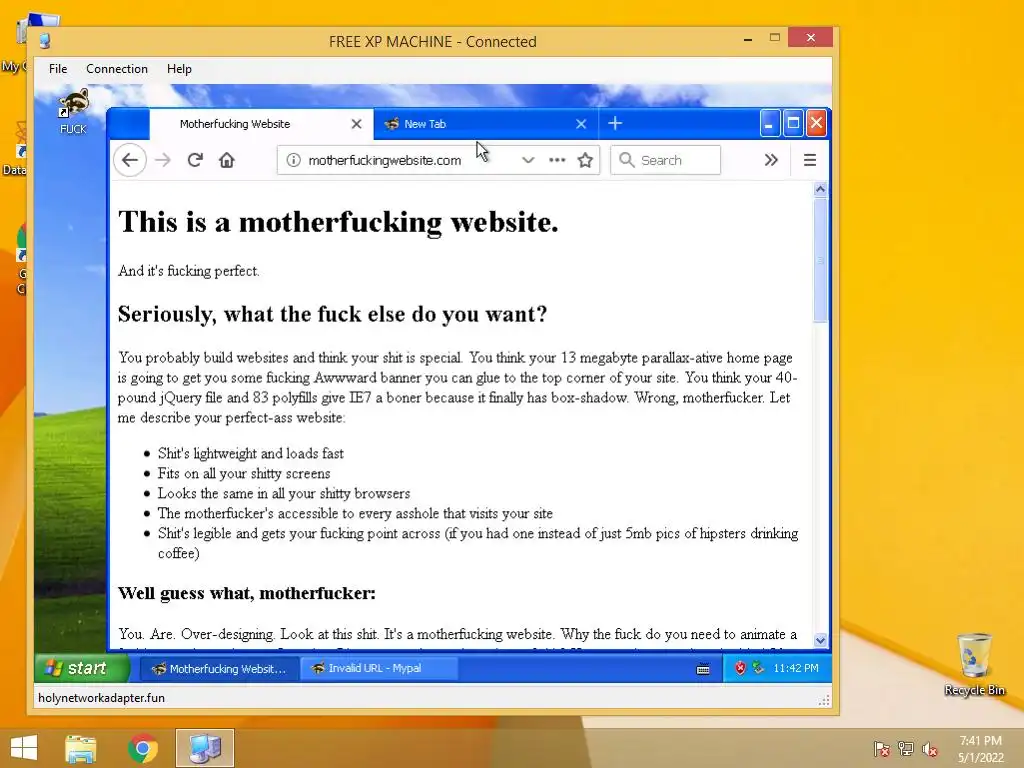This screenshot has height=768, width=1024.
Task: Click bullet "Shit's lightweight and loads fast"
Action: point(251,453)
